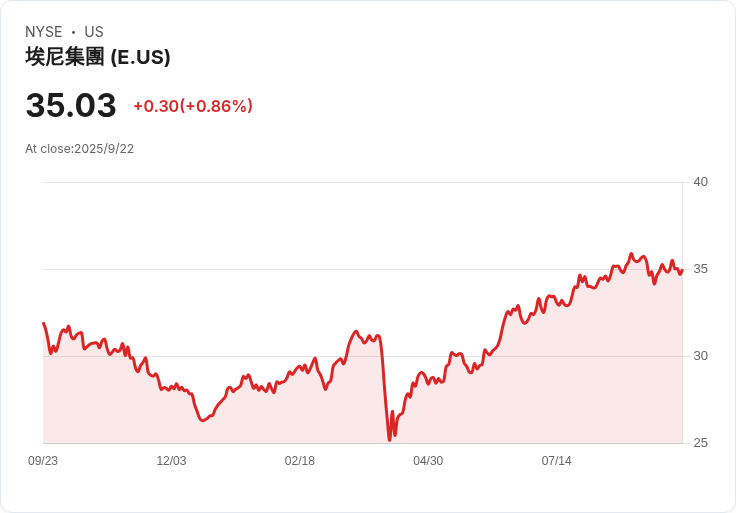Click the 30 price axis label
This screenshot has height=513, width=736.
[700, 356]
